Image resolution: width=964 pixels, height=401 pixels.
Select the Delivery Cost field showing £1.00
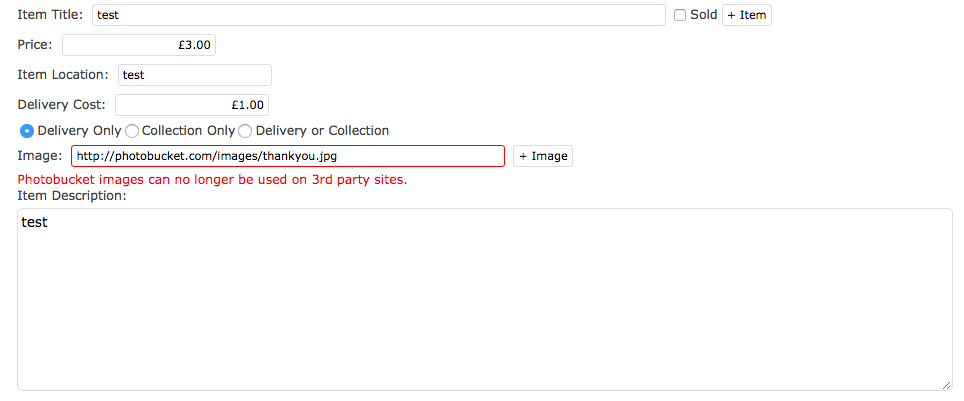coord(192,105)
